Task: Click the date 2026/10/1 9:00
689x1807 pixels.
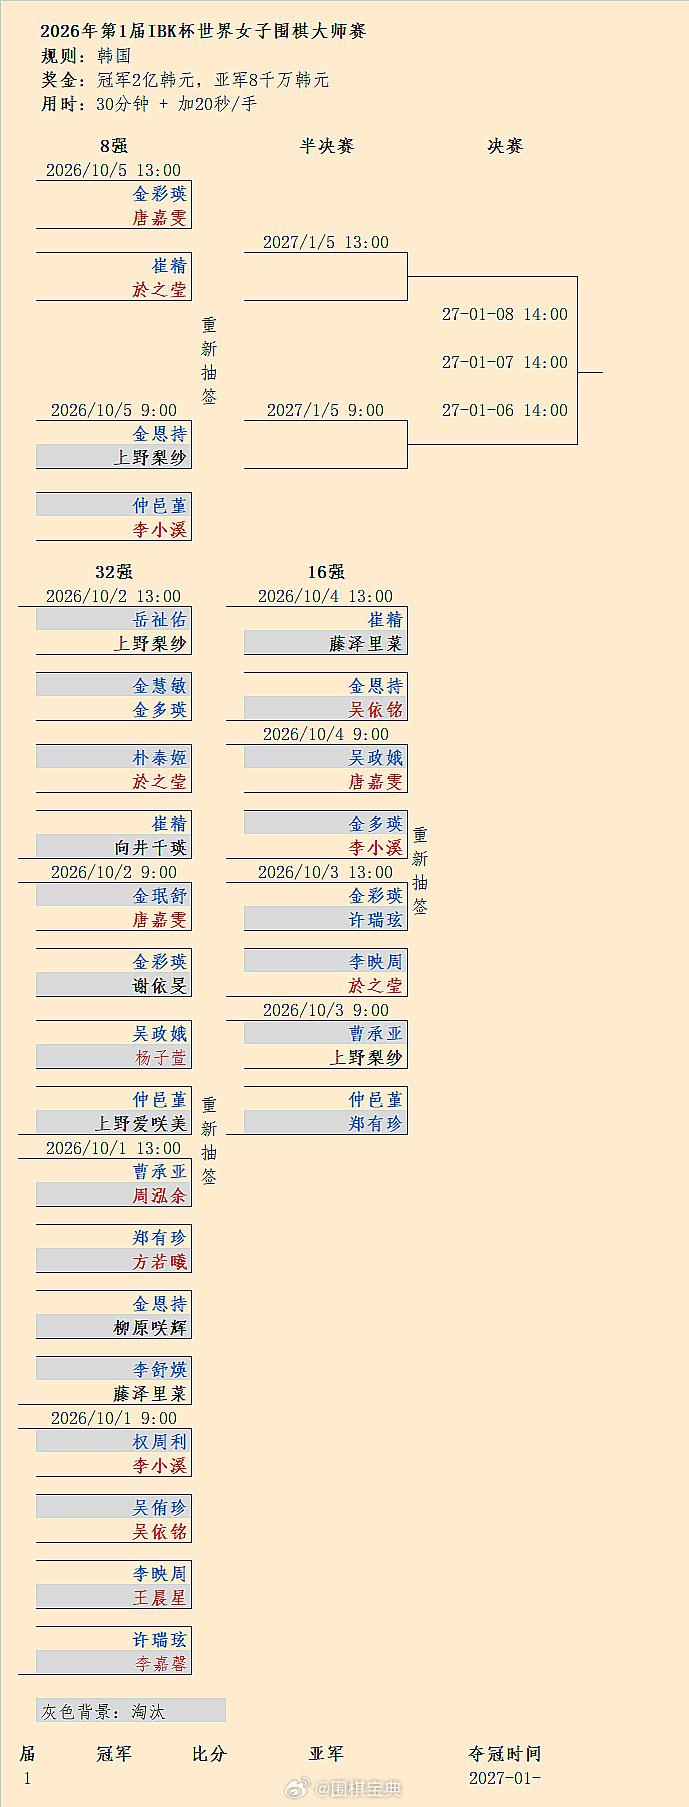Action: tap(114, 1418)
